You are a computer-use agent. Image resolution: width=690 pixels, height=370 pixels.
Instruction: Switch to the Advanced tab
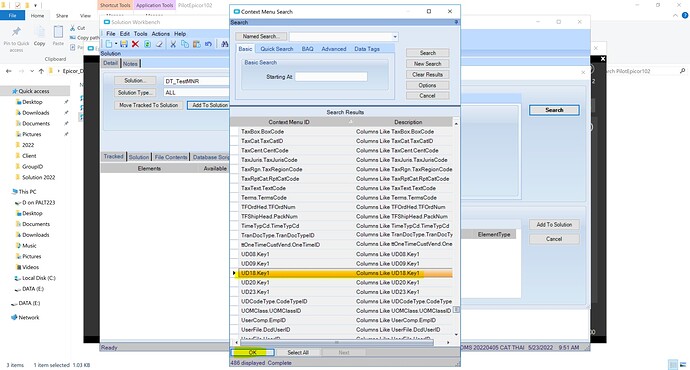point(334,49)
